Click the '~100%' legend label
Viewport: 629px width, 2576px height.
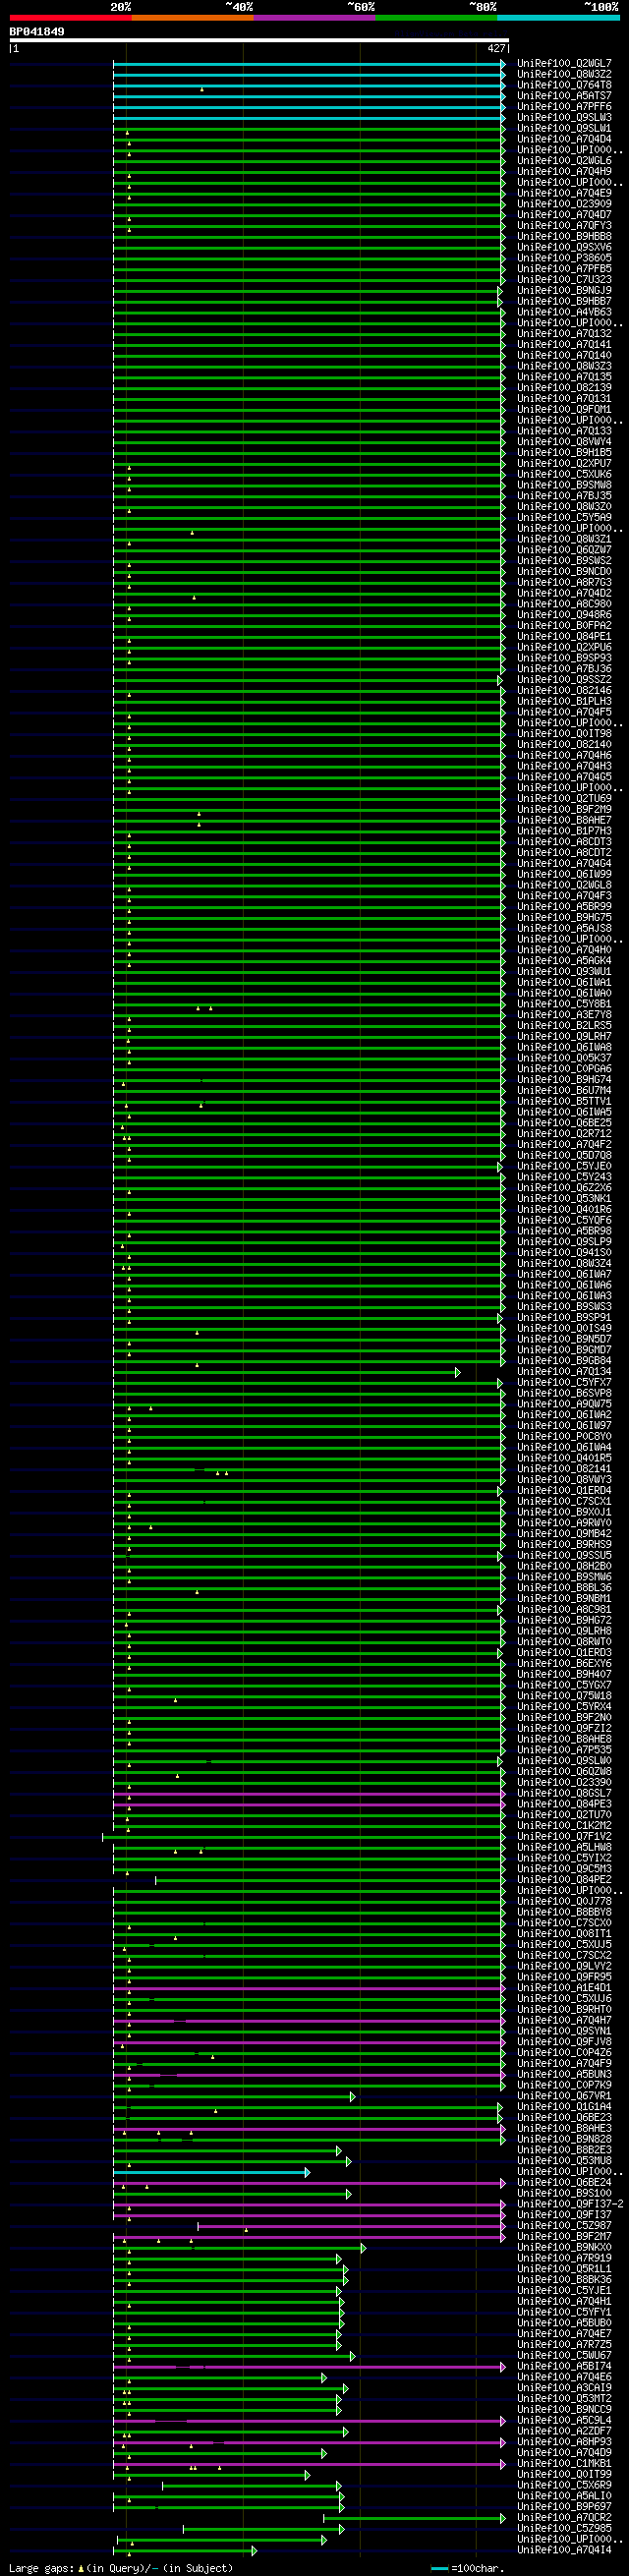602,7
